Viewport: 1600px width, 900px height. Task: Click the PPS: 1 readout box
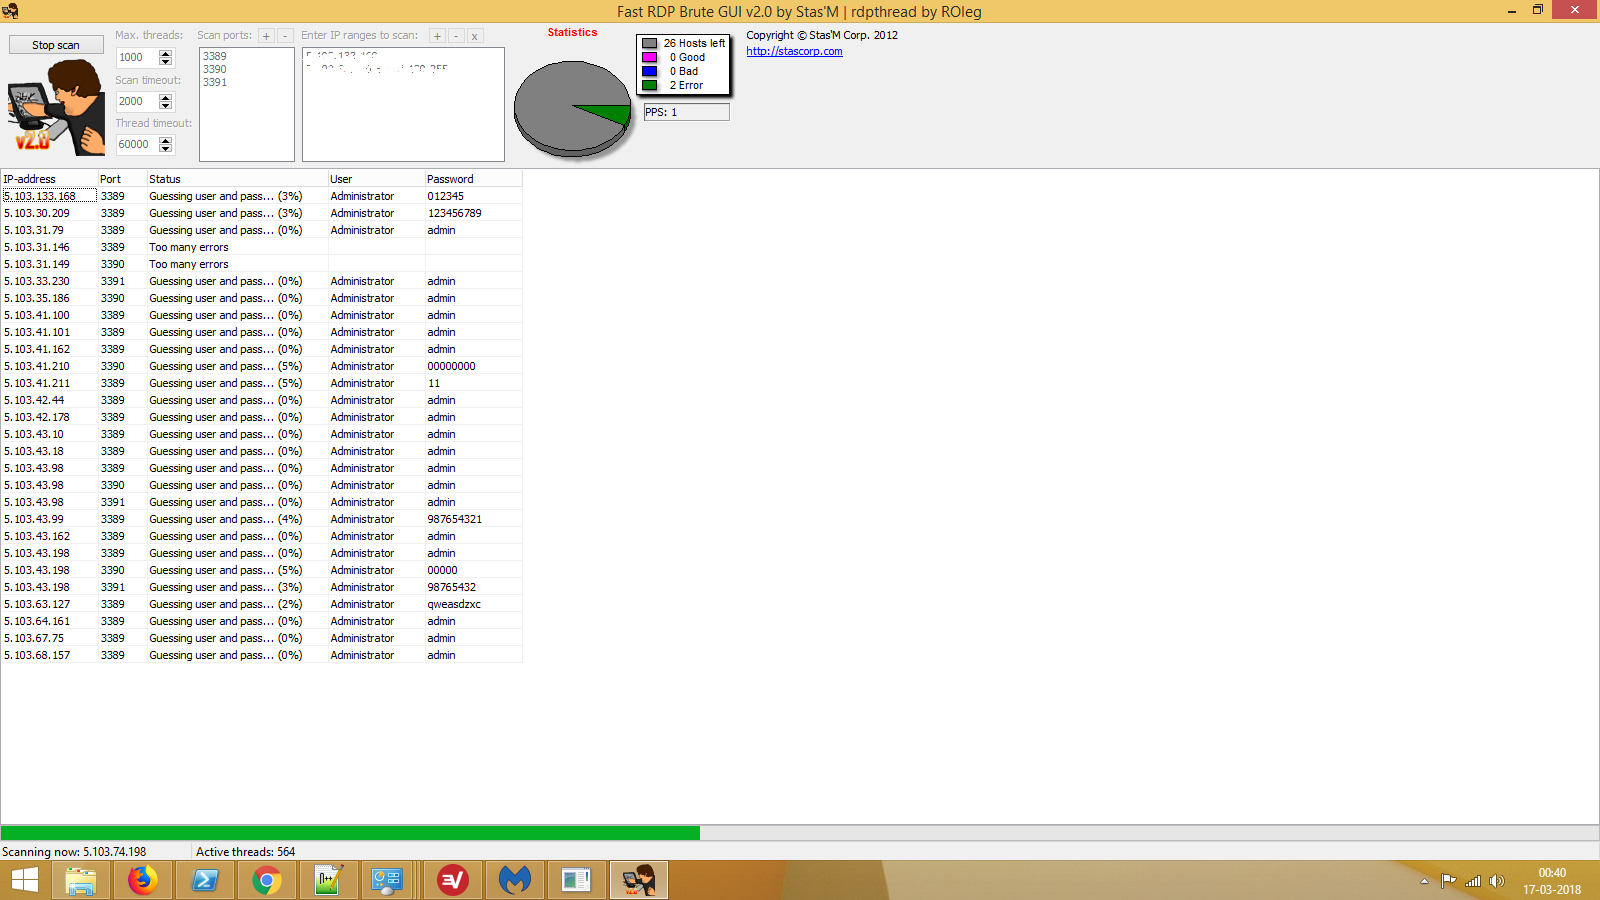click(686, 112)
